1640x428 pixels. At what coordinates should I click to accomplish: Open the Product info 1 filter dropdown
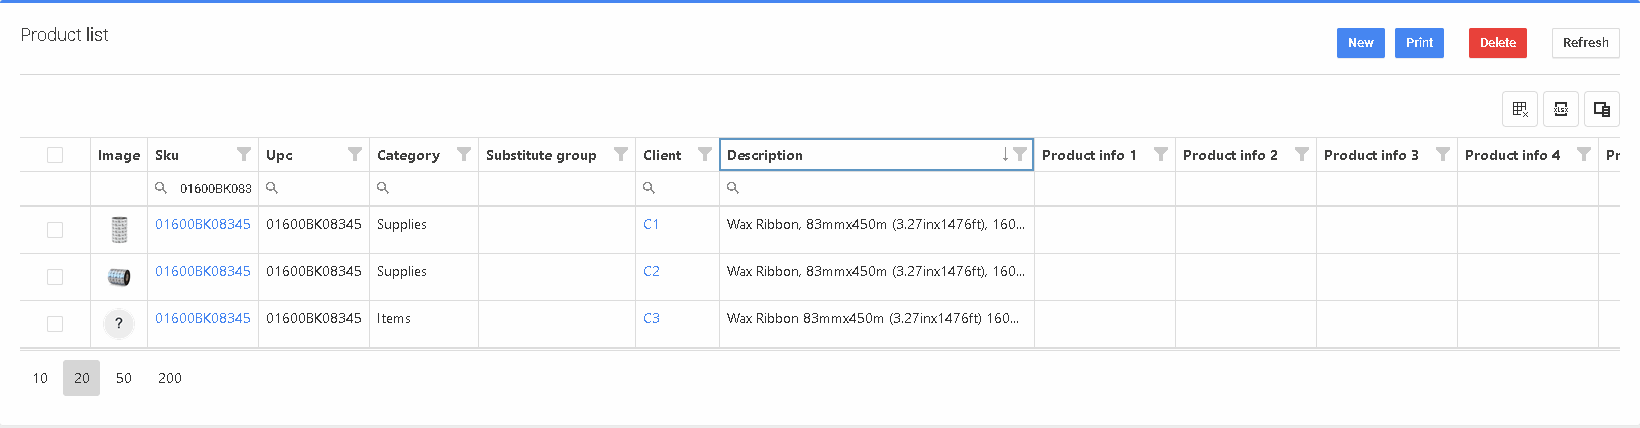click(1161, 154)
